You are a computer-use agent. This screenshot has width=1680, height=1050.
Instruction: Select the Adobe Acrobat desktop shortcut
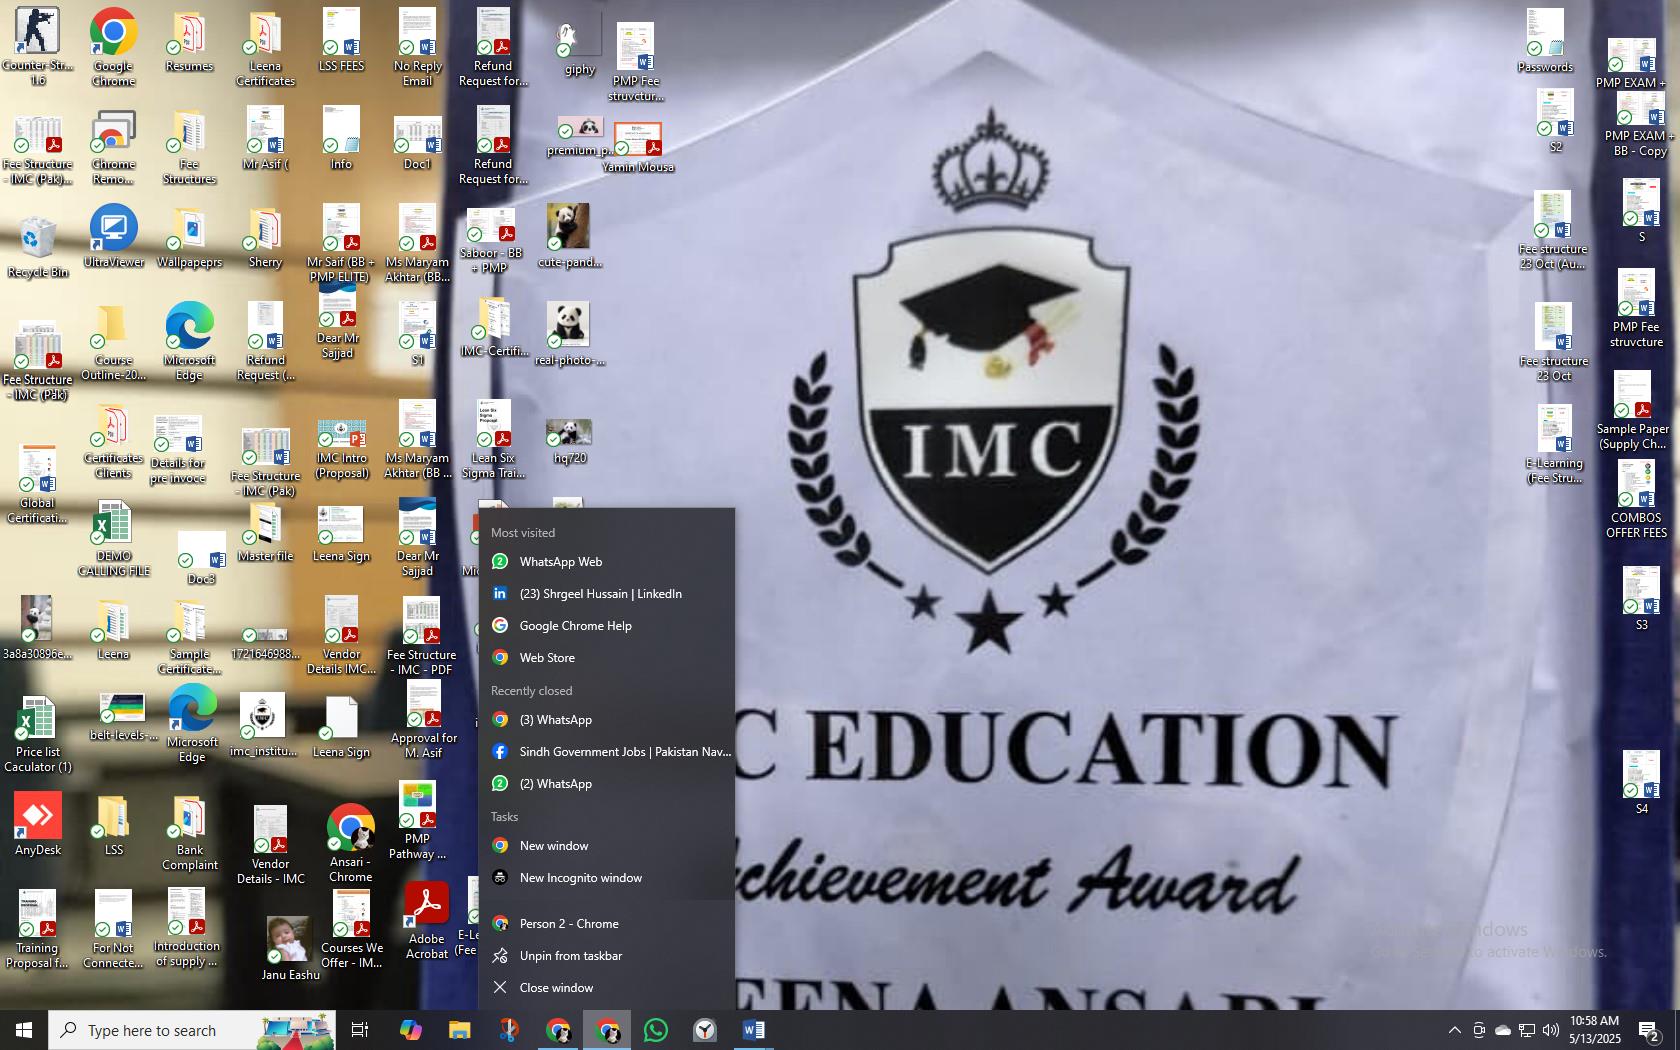(x=427, y=921)
